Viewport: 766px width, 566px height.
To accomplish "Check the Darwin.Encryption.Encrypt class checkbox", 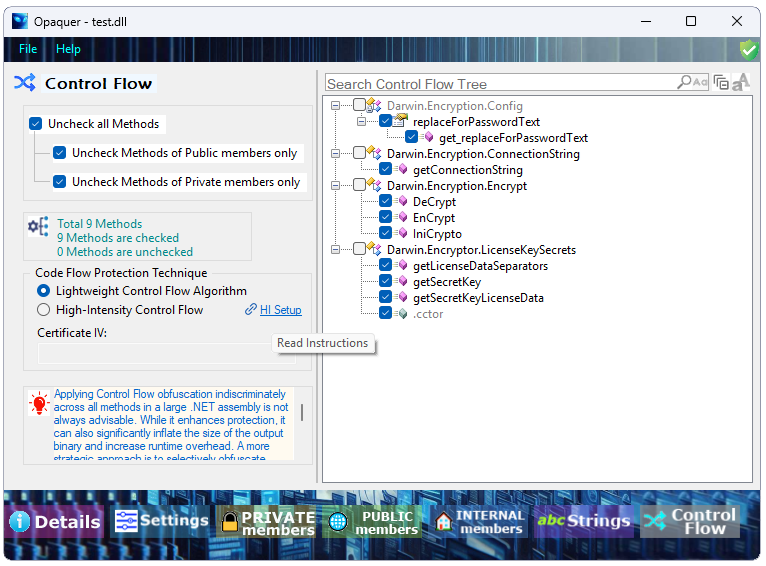I will [359, 185].
